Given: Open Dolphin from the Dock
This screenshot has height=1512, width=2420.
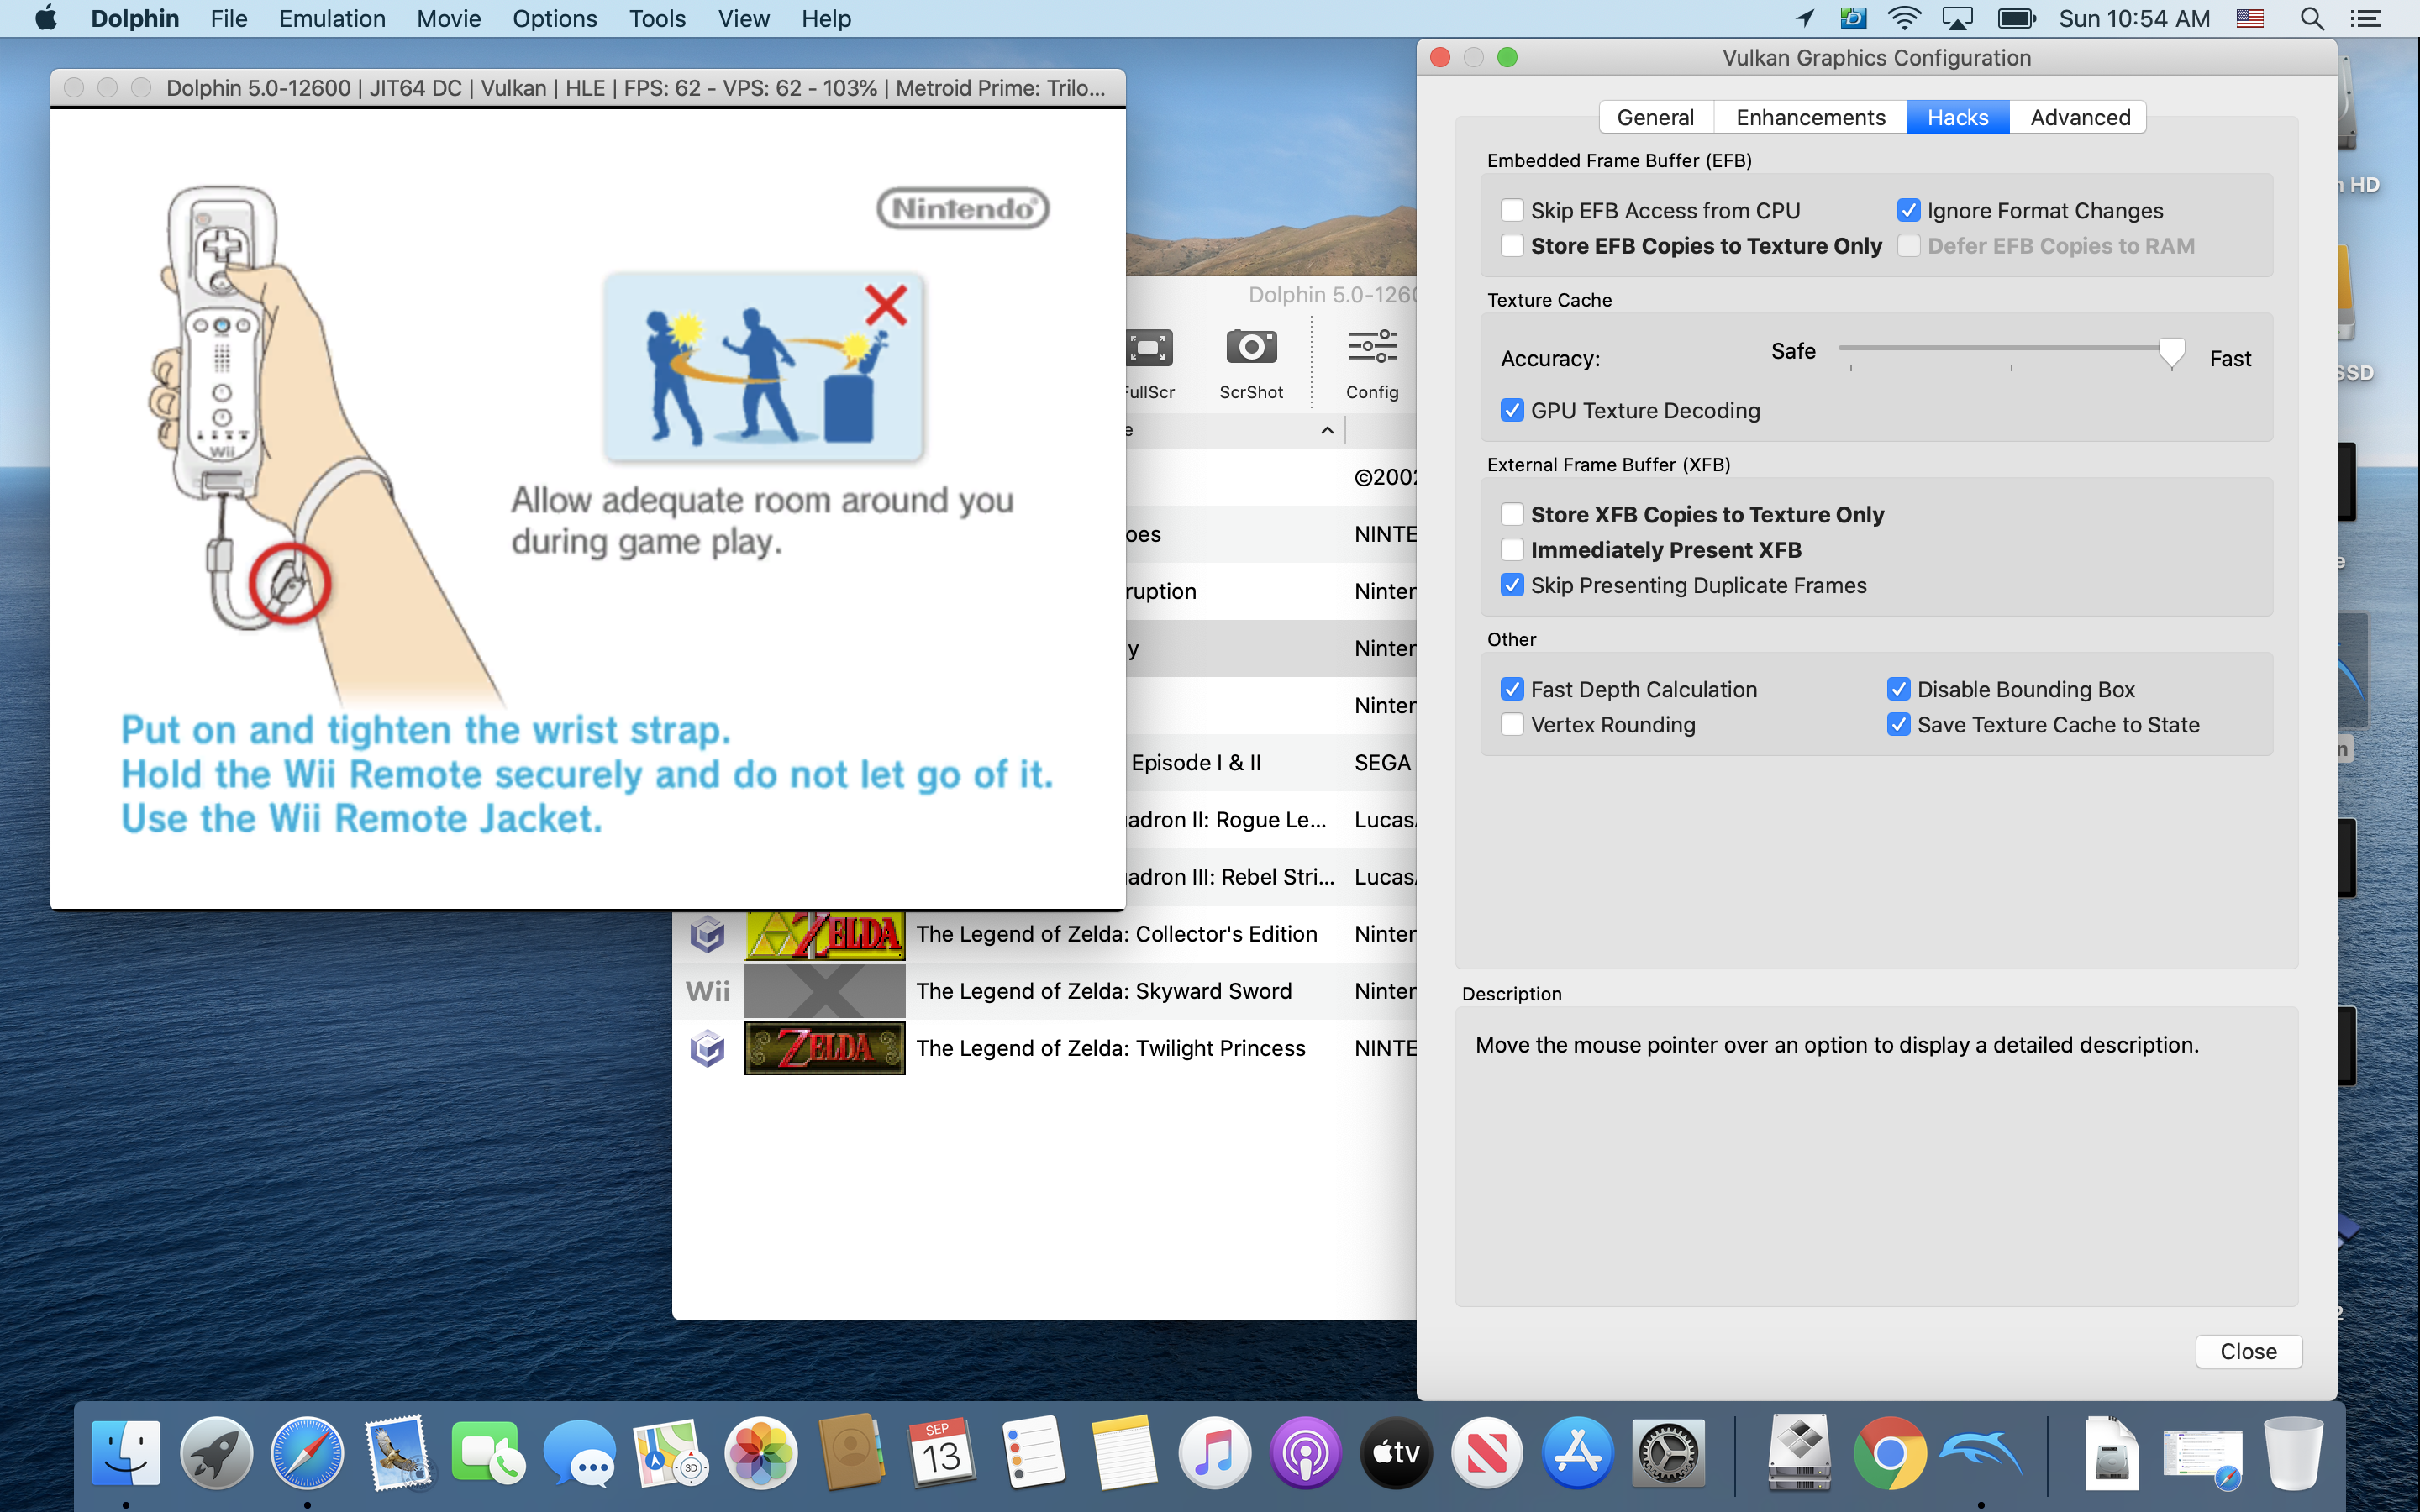Looking at the screenshot, I should 1978,1452.
